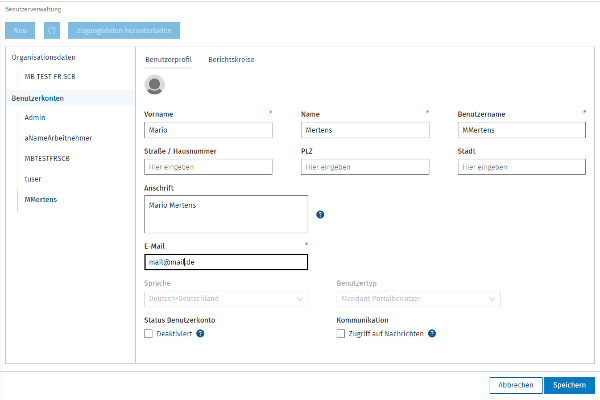Viewport: 600px width, 400px height.
Task: Open the tuser user account
Action: [x=33, y=179]
